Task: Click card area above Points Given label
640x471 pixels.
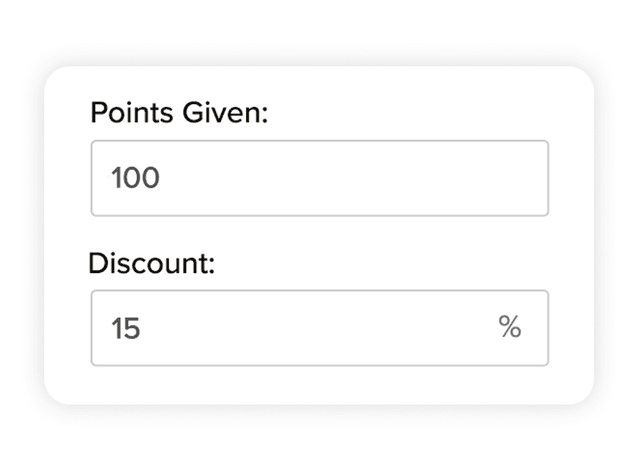Action: pyautogui.click(x=320, y=83)
